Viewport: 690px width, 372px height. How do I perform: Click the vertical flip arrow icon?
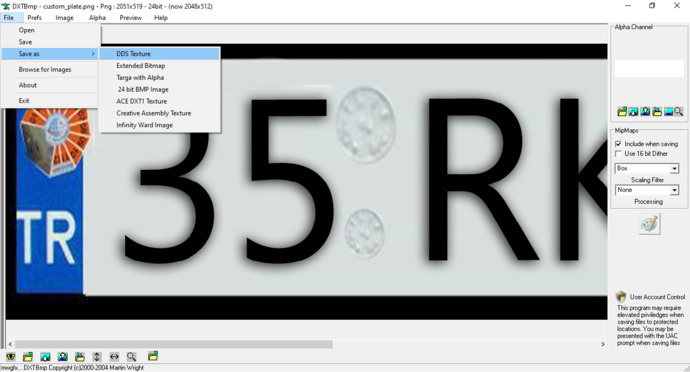pos(97,357)
